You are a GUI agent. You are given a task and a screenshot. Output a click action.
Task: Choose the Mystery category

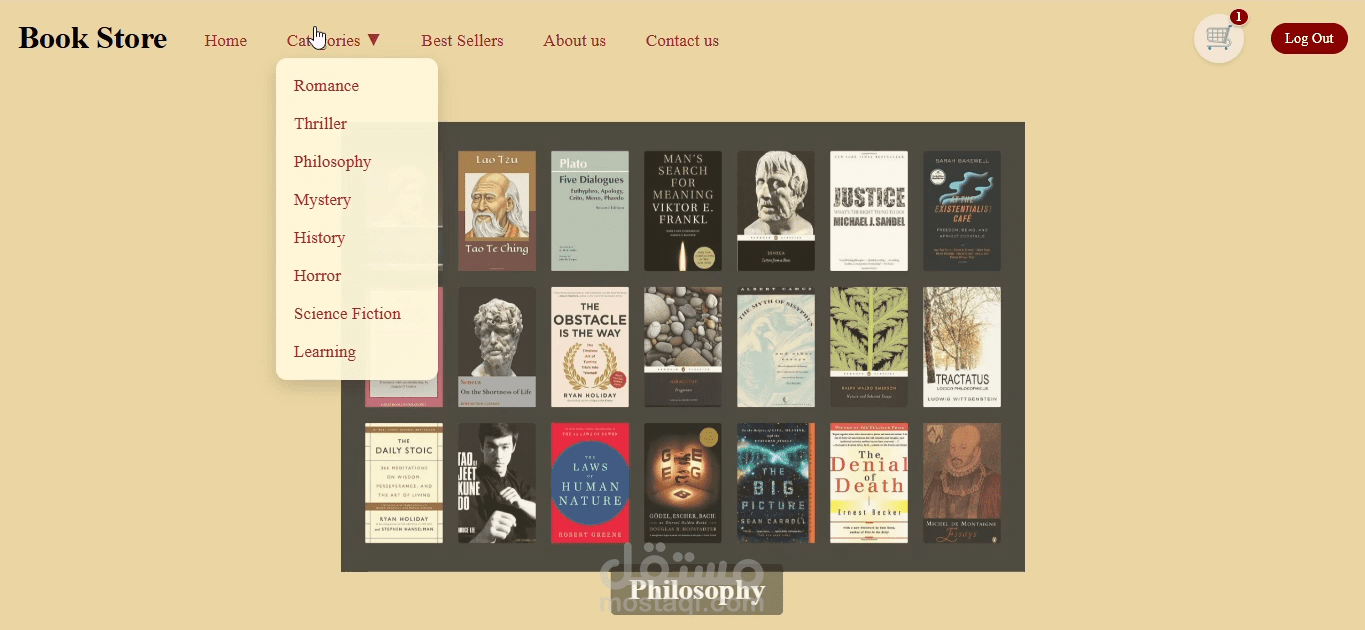322,200
